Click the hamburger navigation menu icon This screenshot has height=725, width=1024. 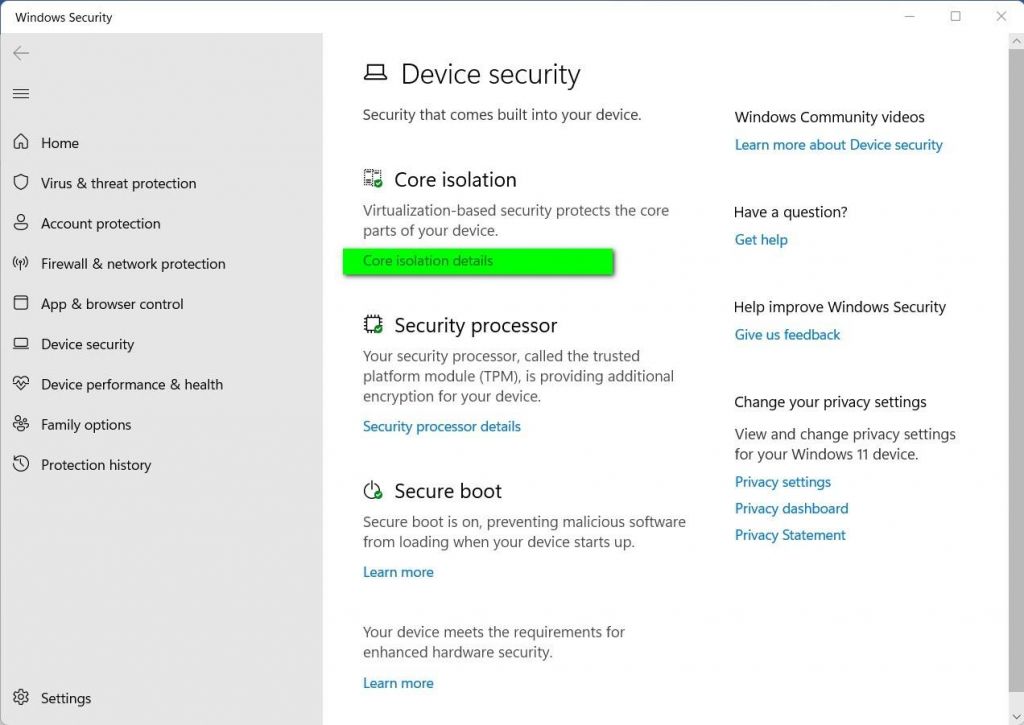(21, 93)
